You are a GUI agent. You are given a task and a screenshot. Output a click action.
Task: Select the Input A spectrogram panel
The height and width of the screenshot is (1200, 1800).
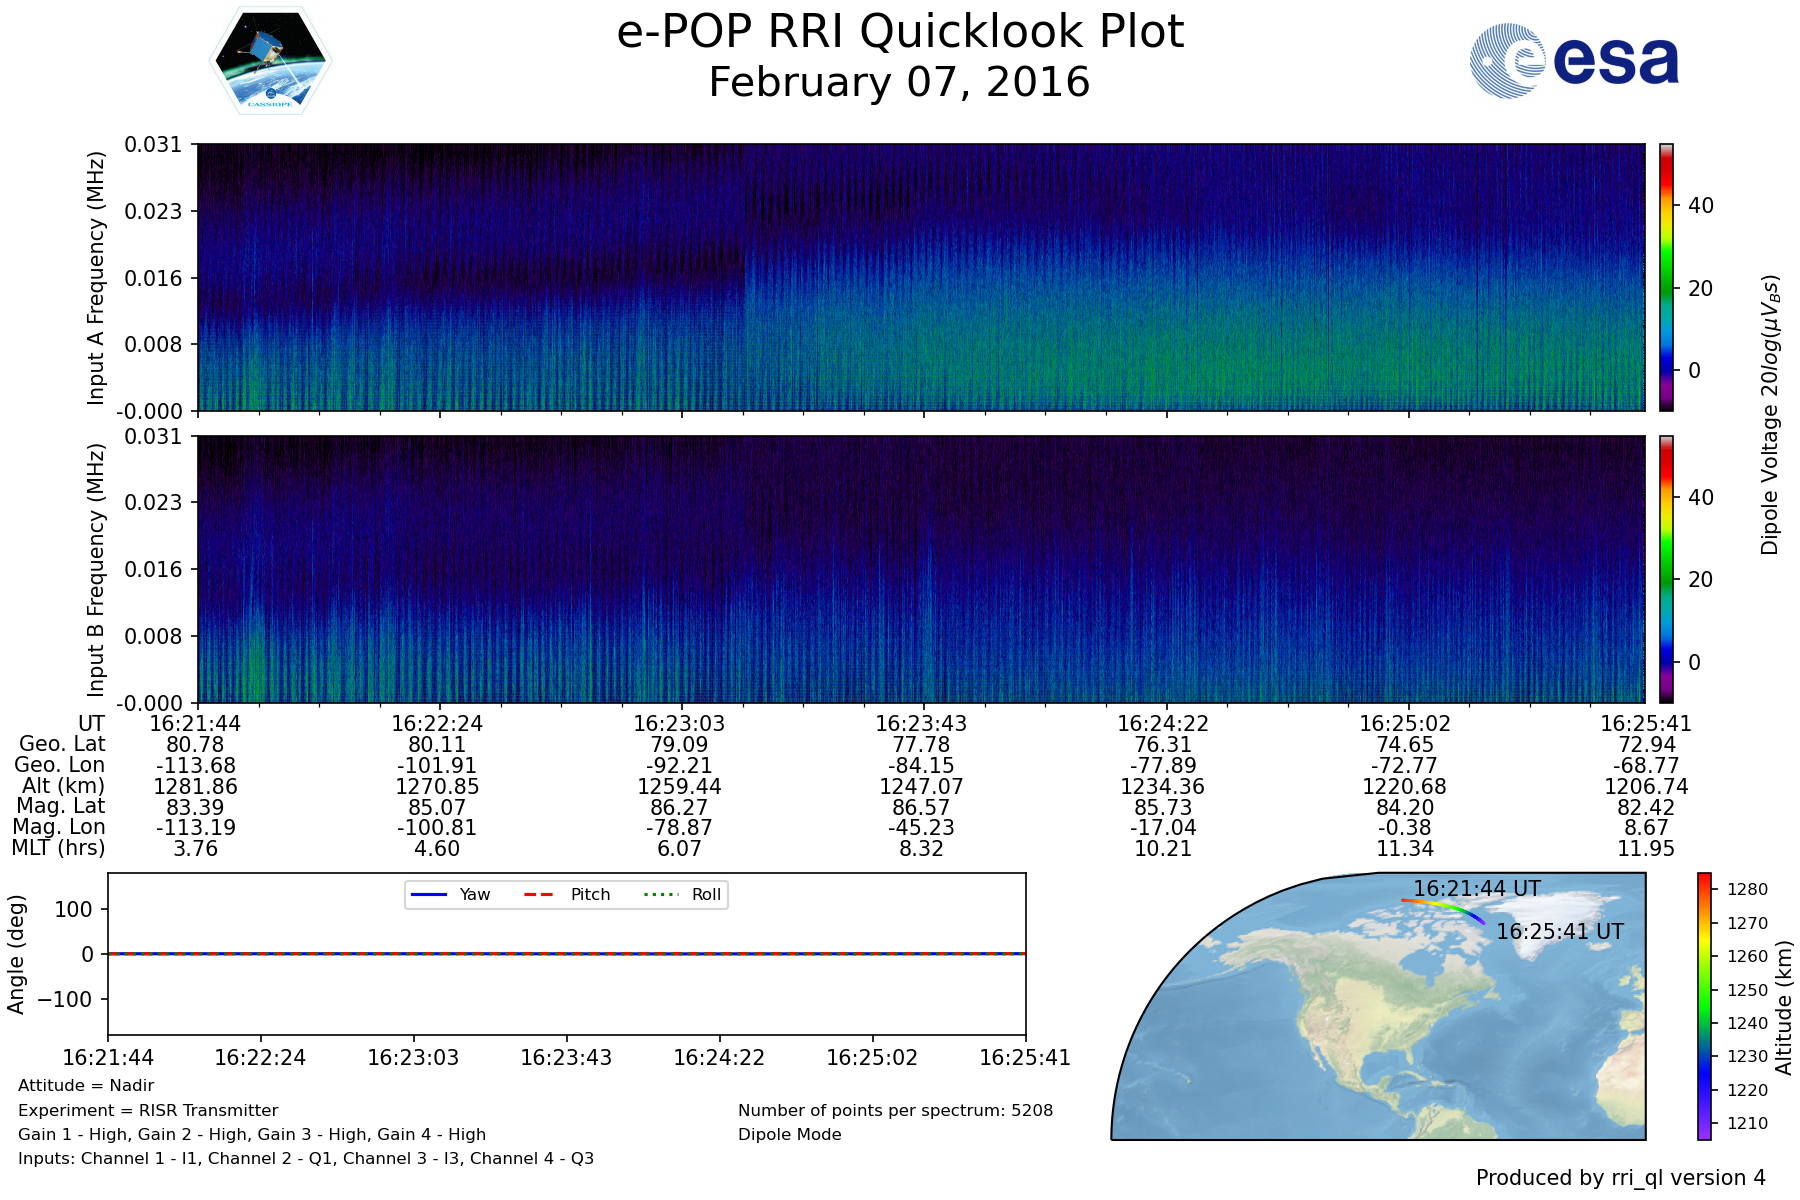point(920,277)
